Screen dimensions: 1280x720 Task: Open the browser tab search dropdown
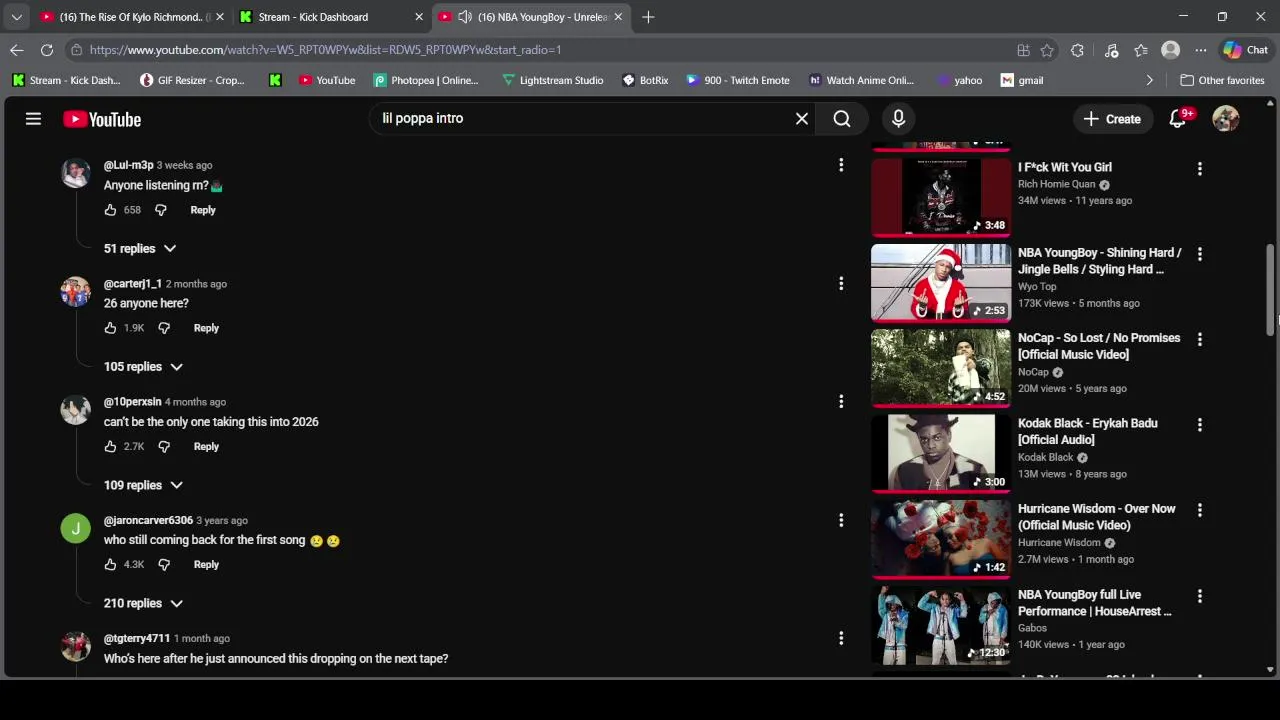click(16, 17)
